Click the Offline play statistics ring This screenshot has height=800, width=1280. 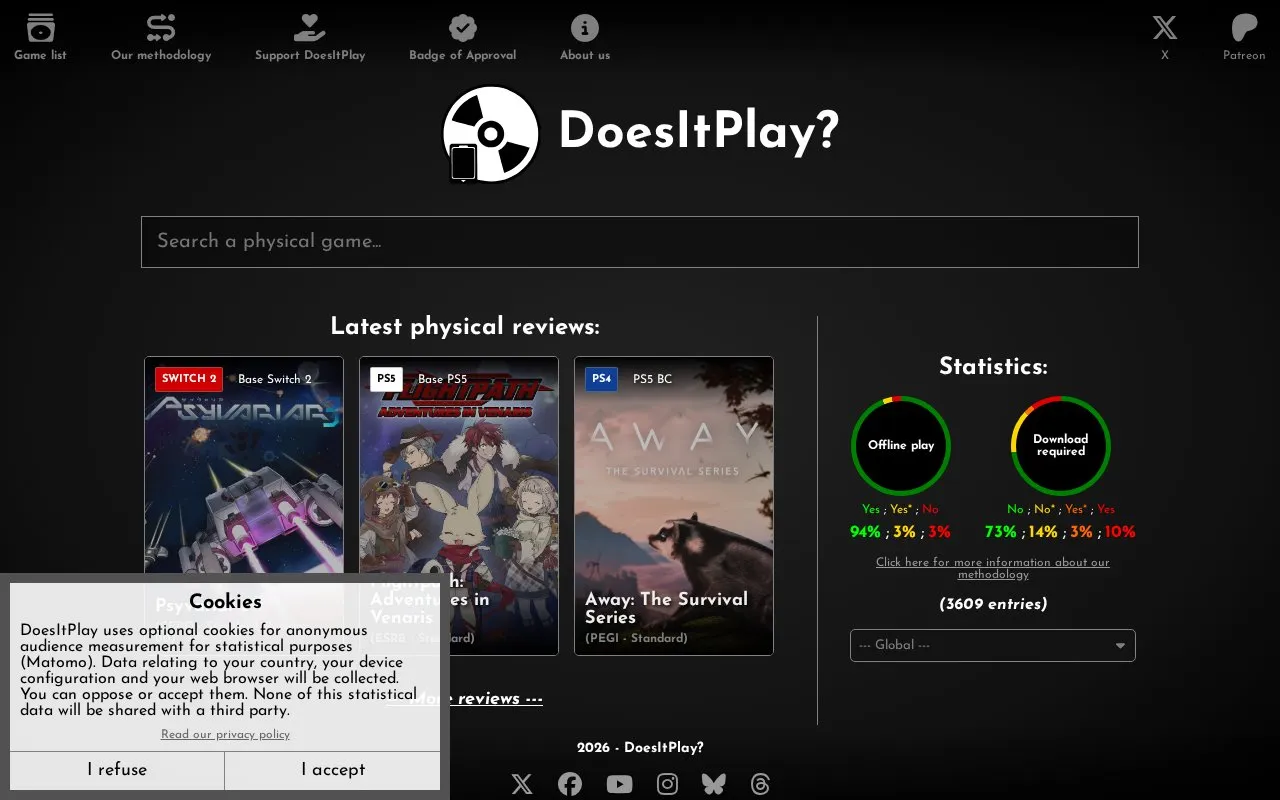pos(901,446)
